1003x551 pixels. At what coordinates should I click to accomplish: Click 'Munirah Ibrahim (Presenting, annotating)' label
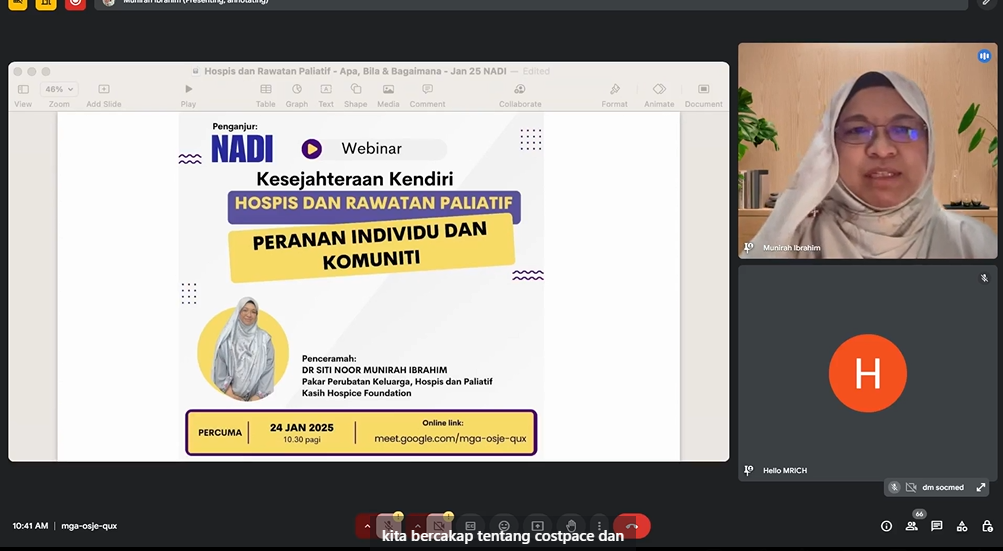click(x=196, y=1)
